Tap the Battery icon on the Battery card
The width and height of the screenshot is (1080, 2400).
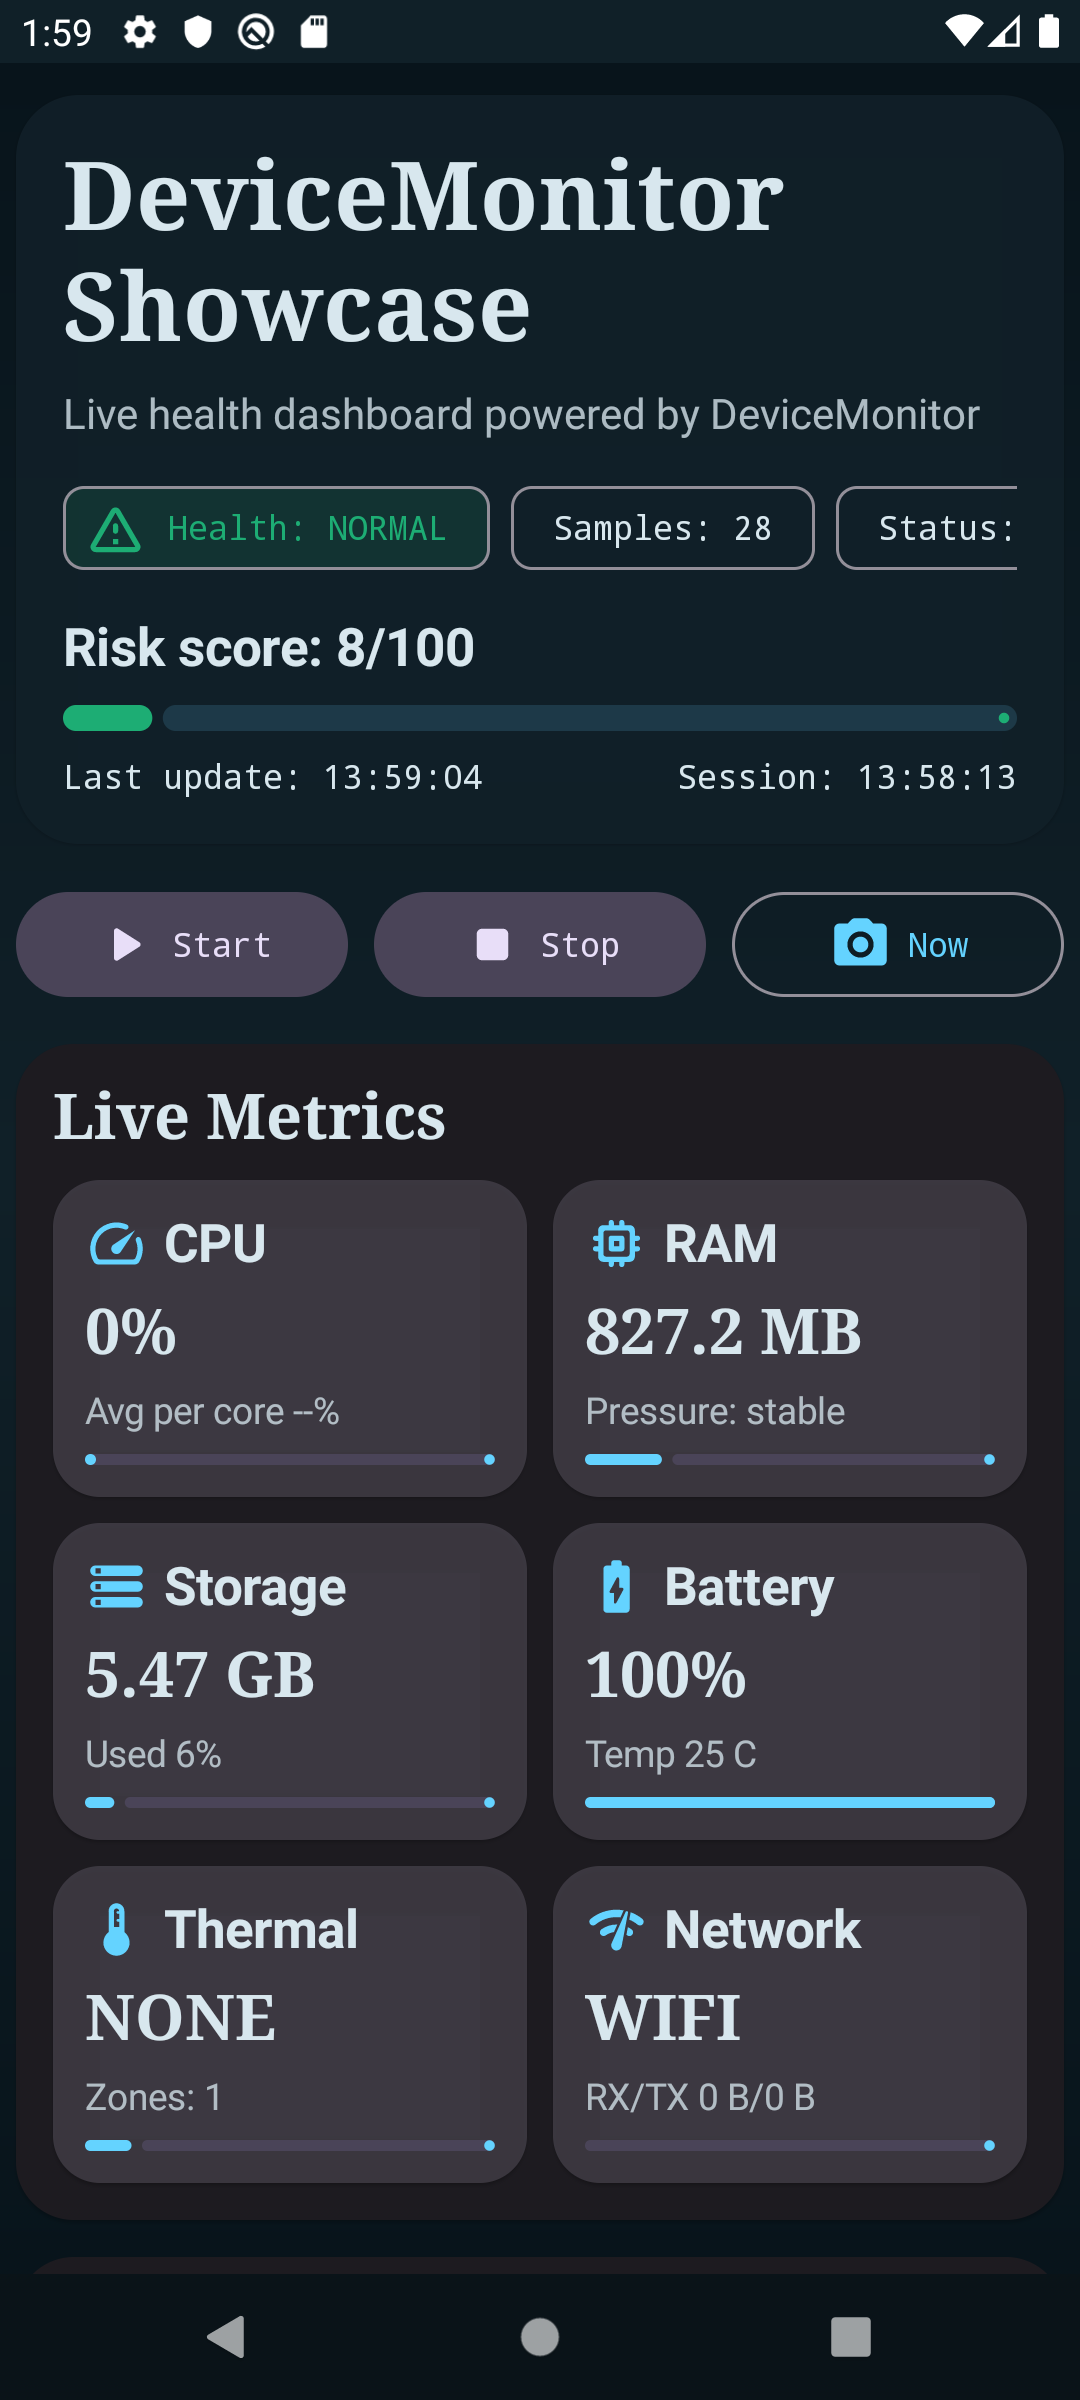(616, 1586)
